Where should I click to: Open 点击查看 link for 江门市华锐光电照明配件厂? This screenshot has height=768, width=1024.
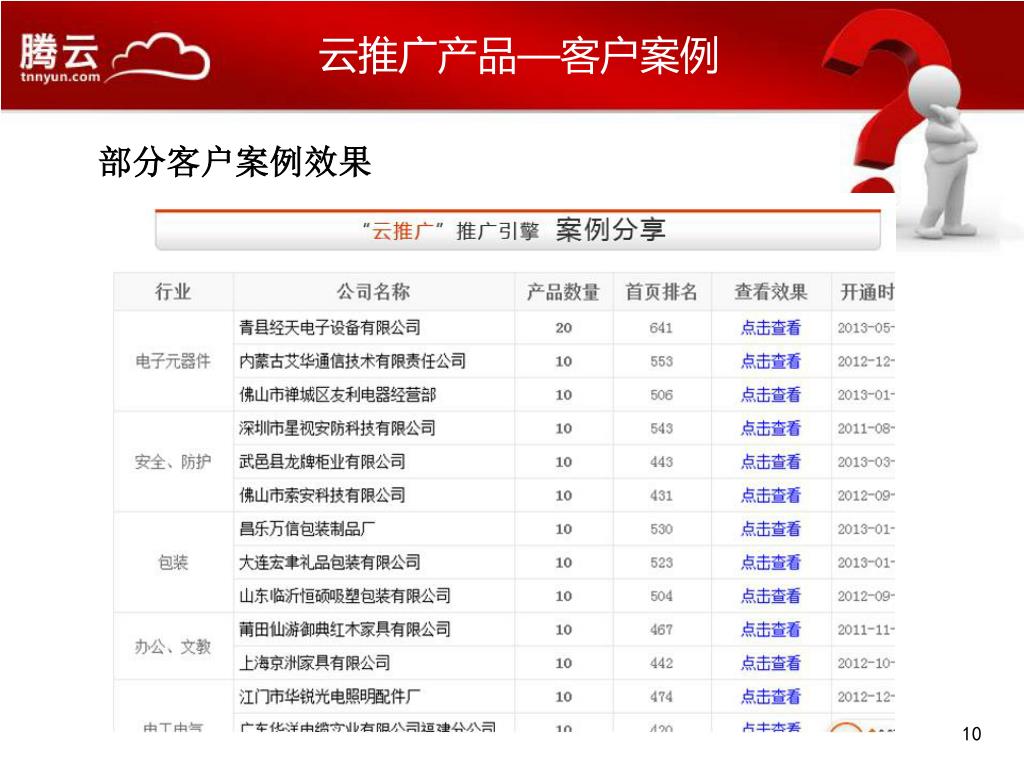tap(771, 697)
